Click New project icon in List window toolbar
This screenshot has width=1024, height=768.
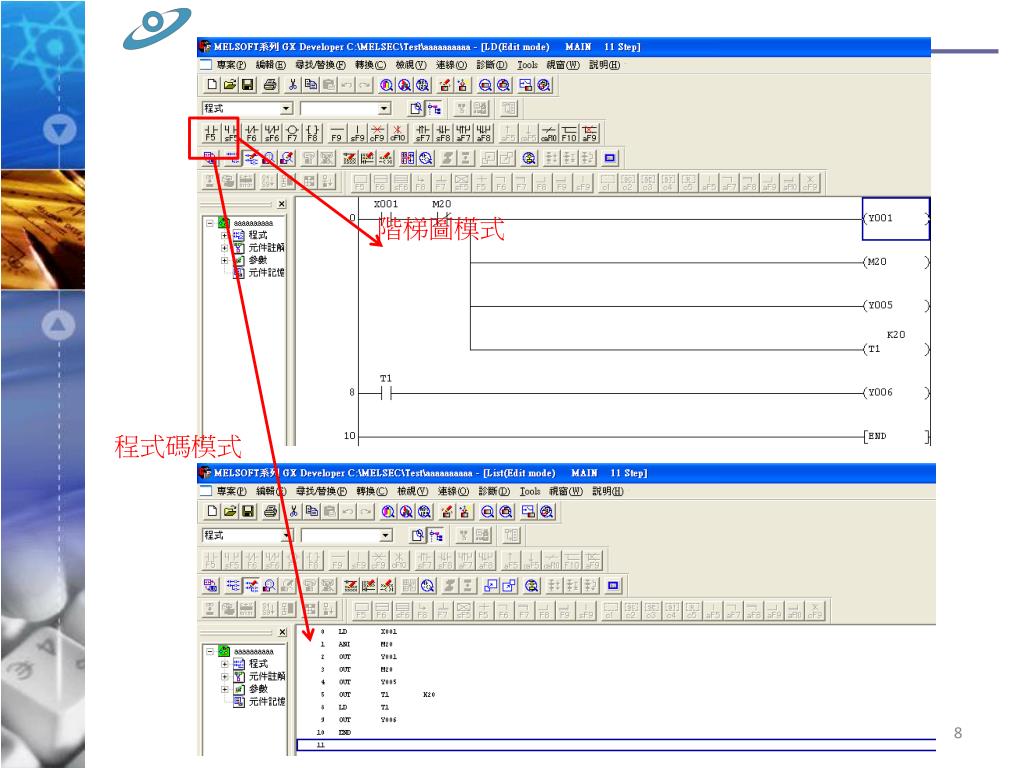[x=212, y=511]
